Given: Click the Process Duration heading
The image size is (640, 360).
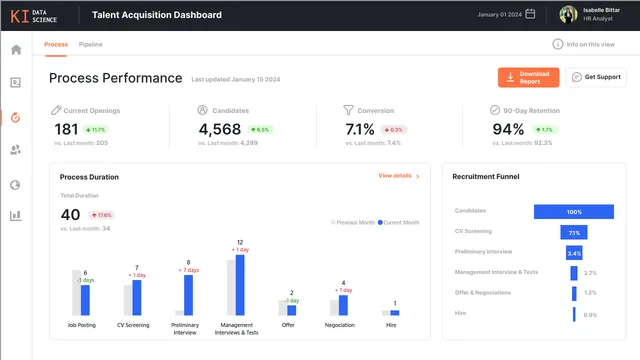Looking at the screenshot, I should click(89, 177).
